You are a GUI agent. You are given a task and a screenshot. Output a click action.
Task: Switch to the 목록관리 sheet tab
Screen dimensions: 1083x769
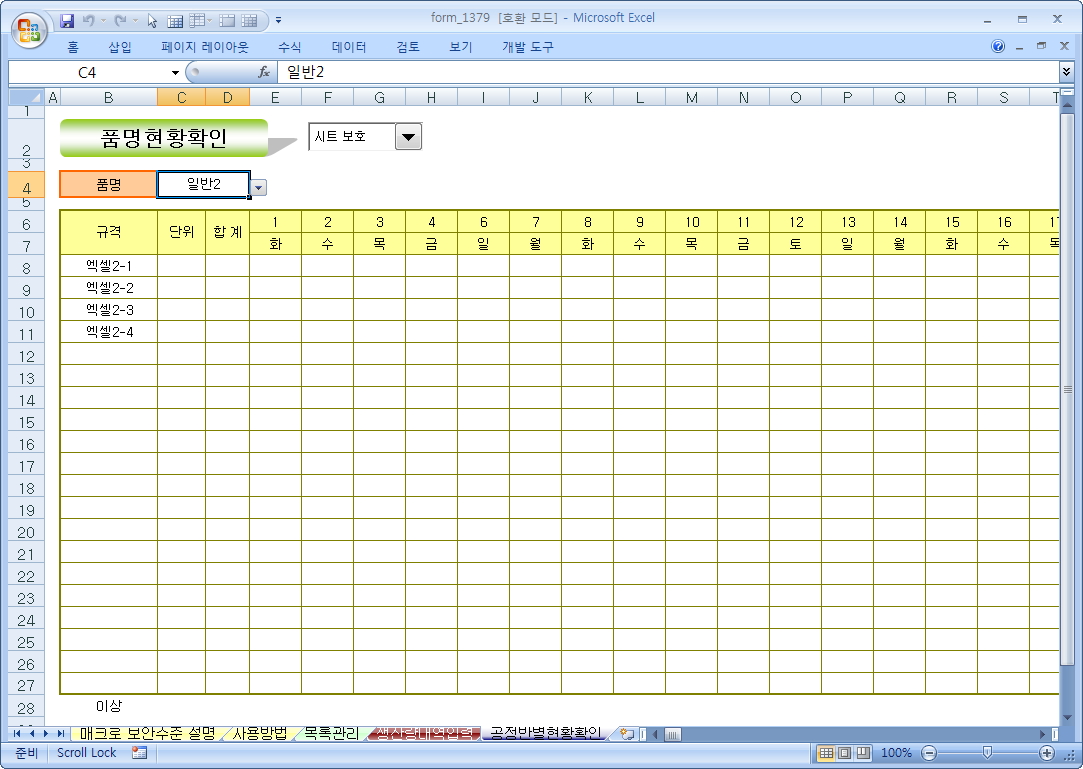pyautogui.click(x=331, y=734)
